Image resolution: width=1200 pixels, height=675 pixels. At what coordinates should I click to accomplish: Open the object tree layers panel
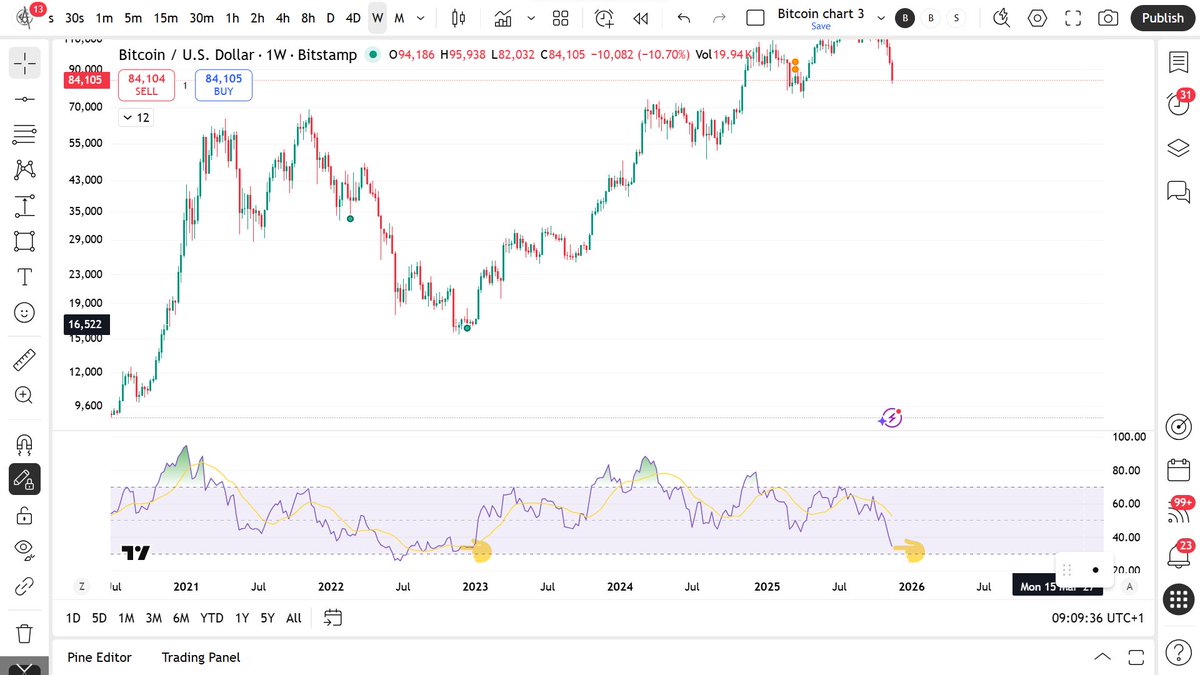click(1177, 148)
